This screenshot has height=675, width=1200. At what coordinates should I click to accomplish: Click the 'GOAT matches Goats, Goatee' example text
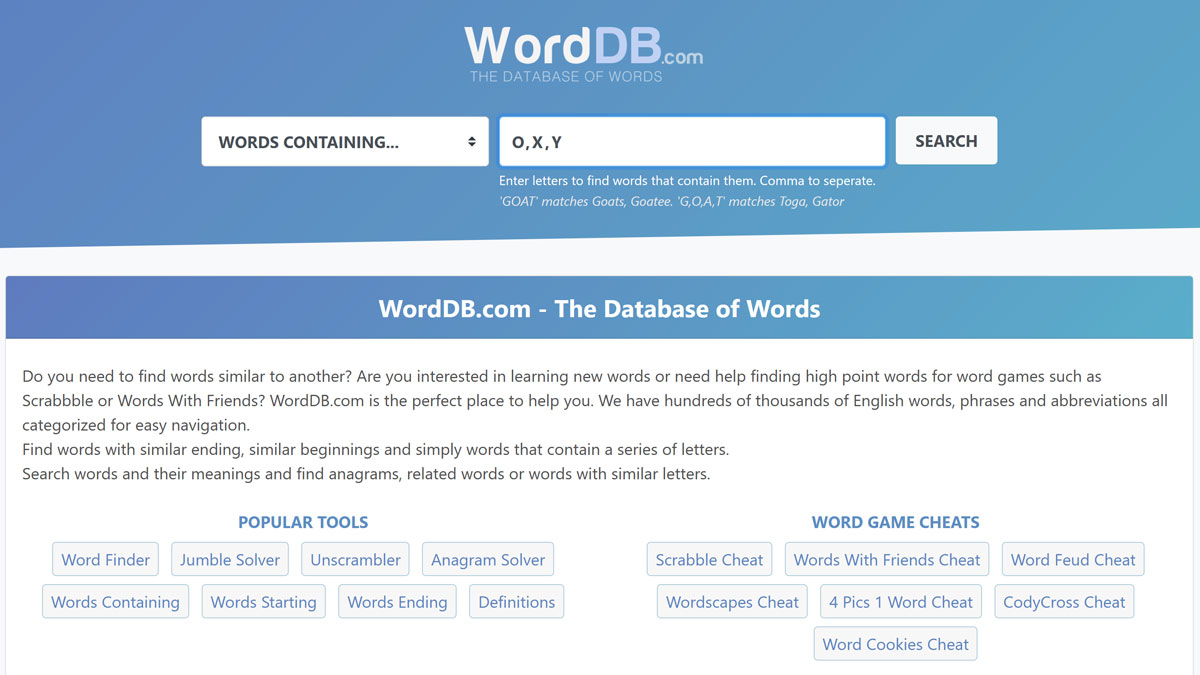click(x=672, y=201)
